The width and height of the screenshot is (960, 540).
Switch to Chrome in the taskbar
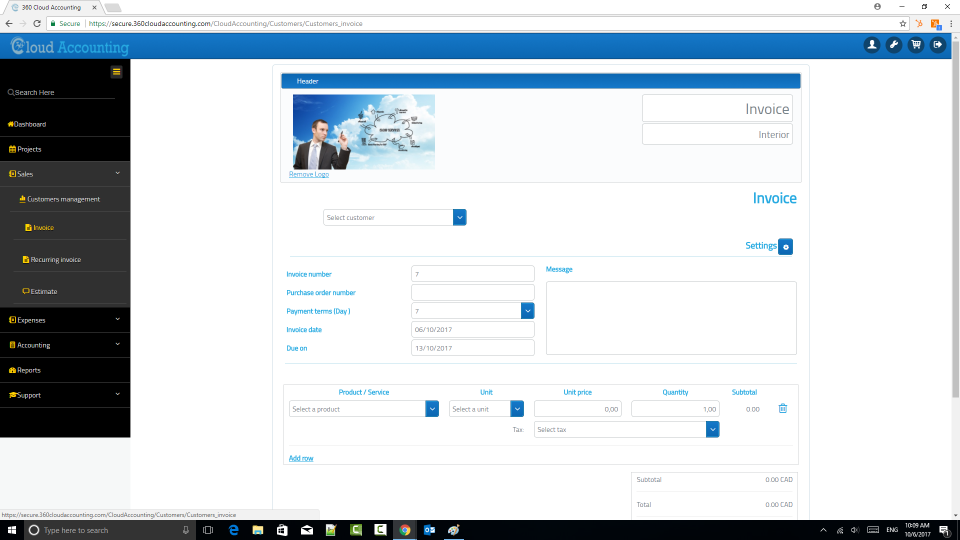click(x=405, y=530)
